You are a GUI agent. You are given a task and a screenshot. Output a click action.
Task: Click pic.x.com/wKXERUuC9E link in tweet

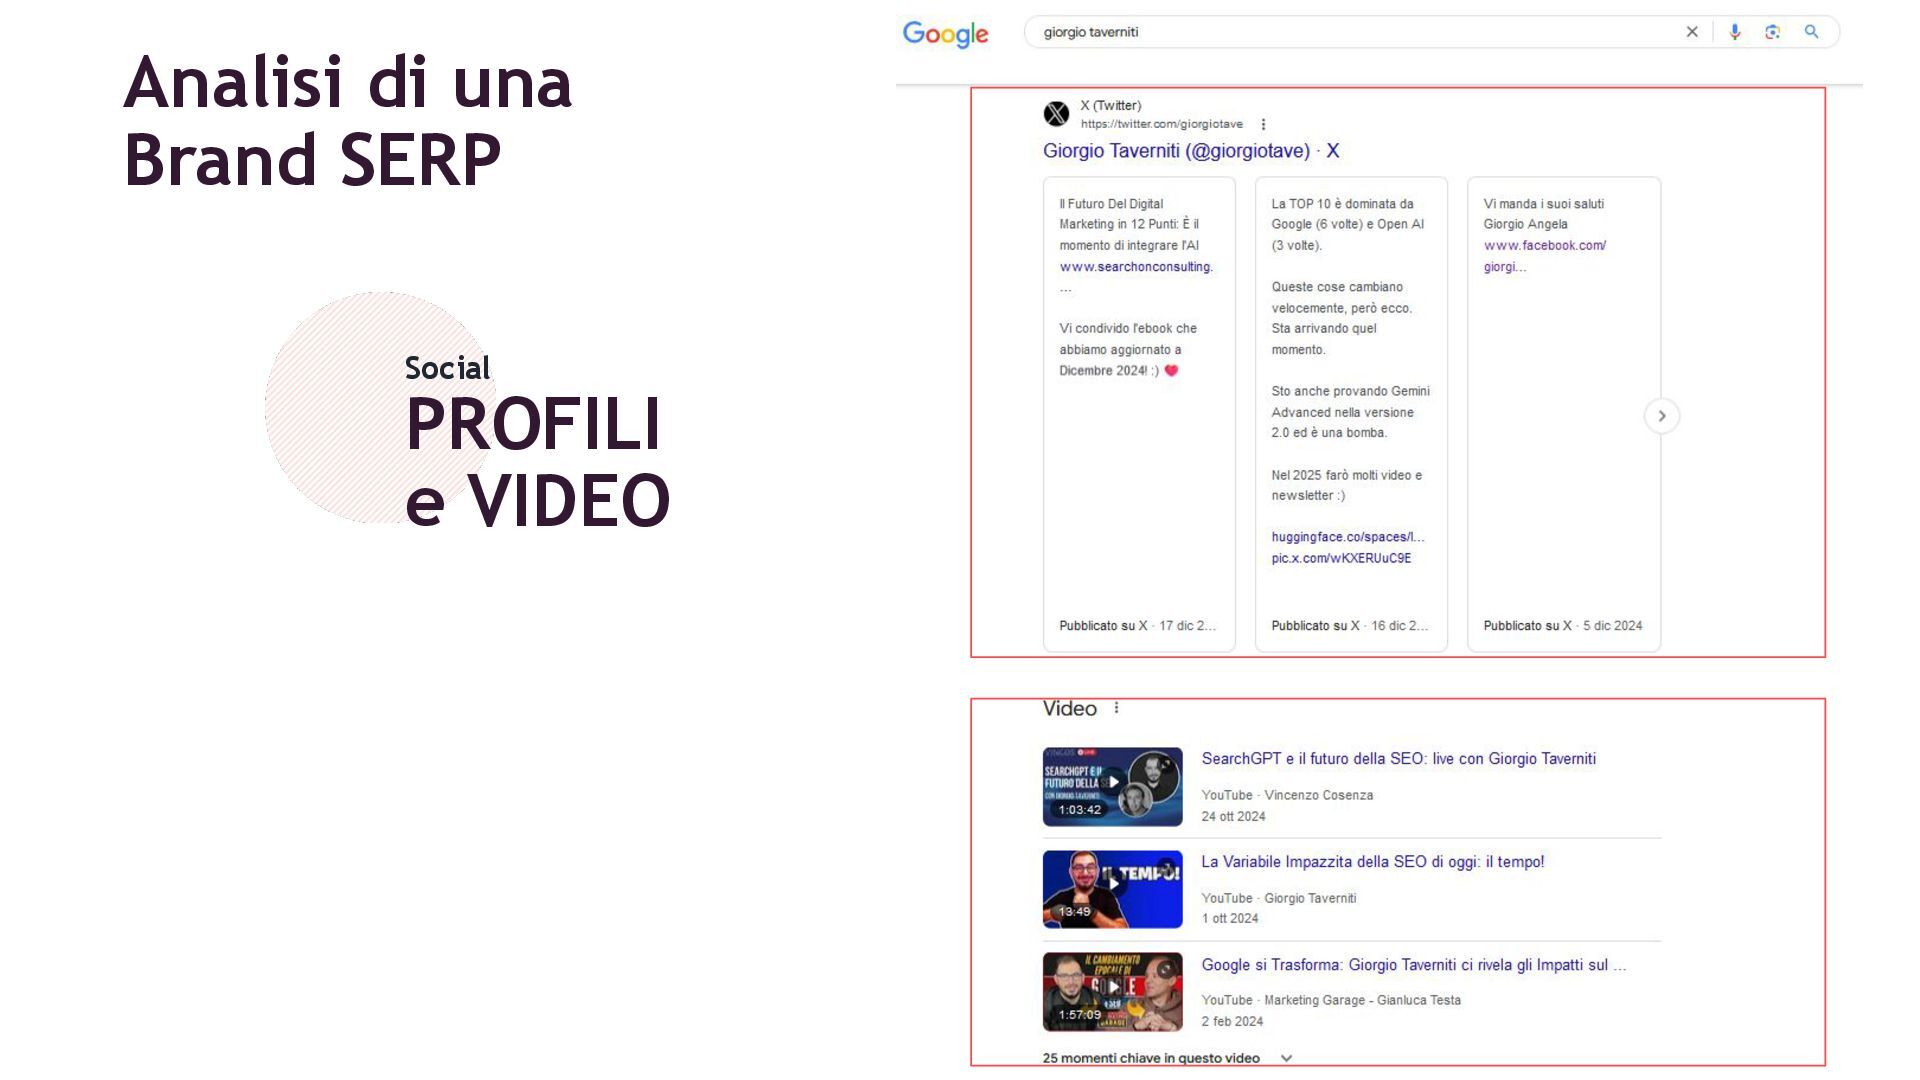tap(1341, 558)
